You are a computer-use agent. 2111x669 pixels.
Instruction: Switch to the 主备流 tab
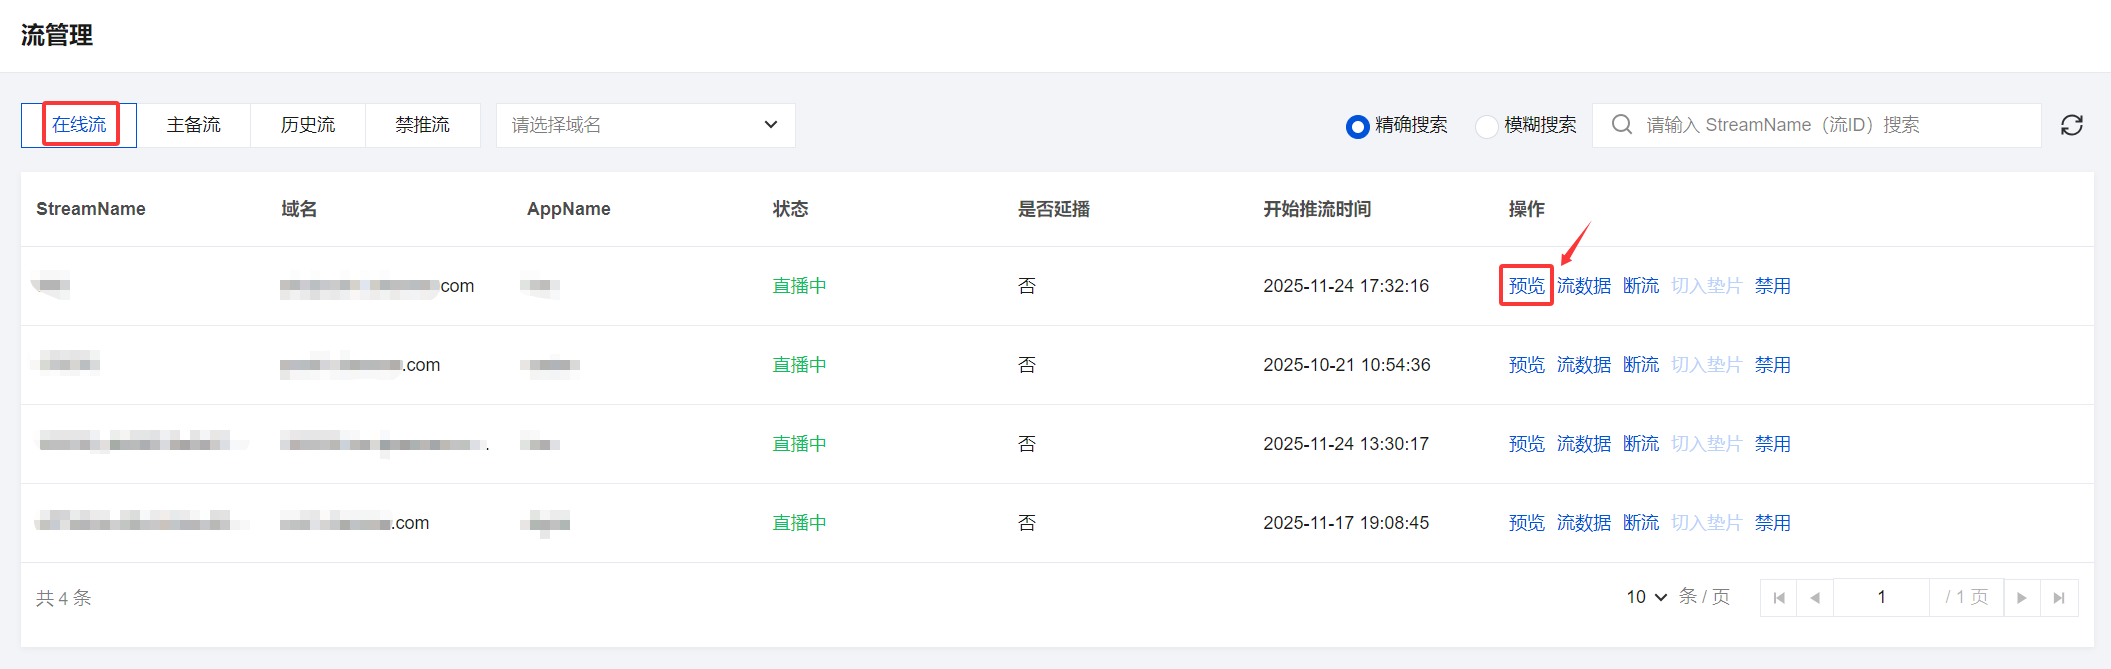pos(193,125)
